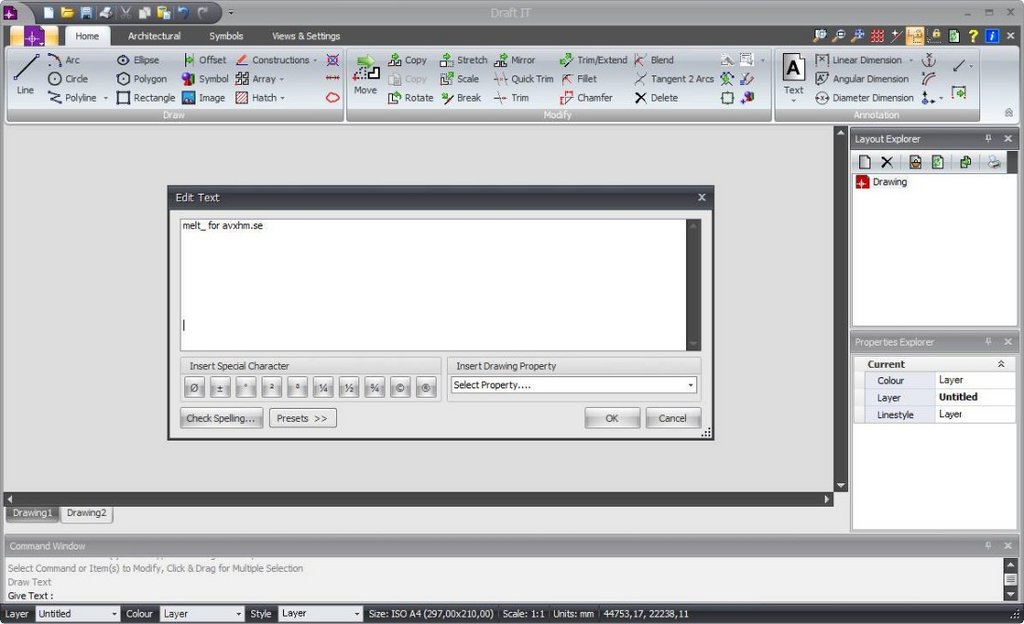Insert the ± special character
The width and height of the screenshot is (1024, 624).
[x=219, y=388]
